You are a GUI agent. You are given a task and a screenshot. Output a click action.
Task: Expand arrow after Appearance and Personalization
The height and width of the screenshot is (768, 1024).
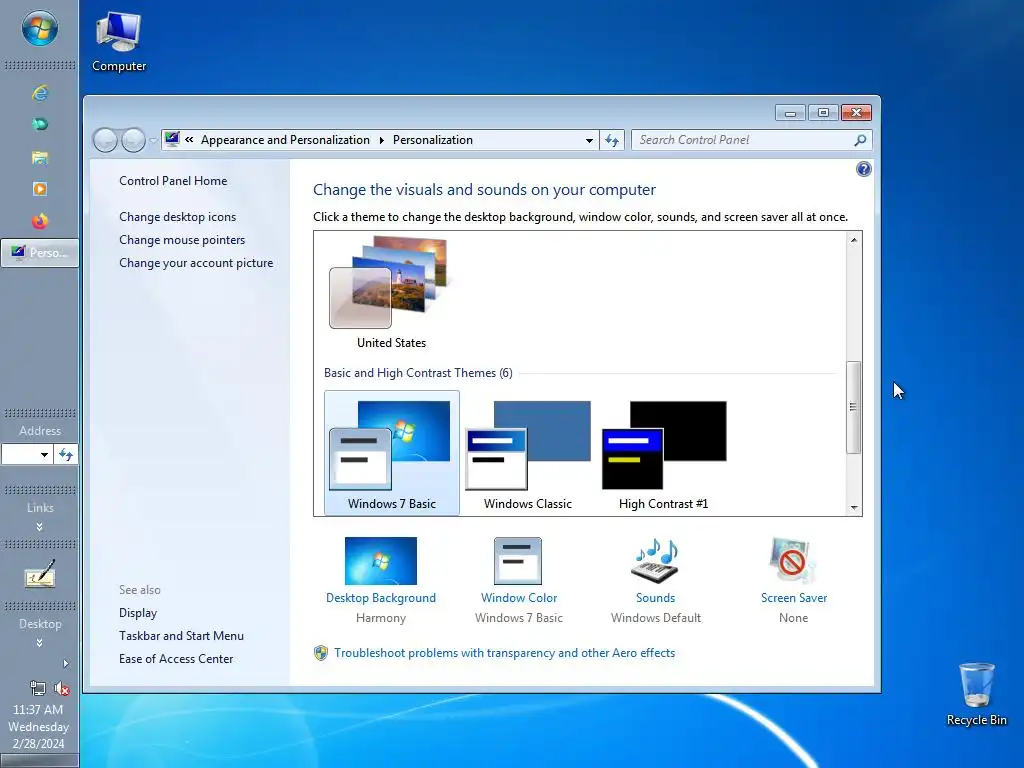coord(381,140)
